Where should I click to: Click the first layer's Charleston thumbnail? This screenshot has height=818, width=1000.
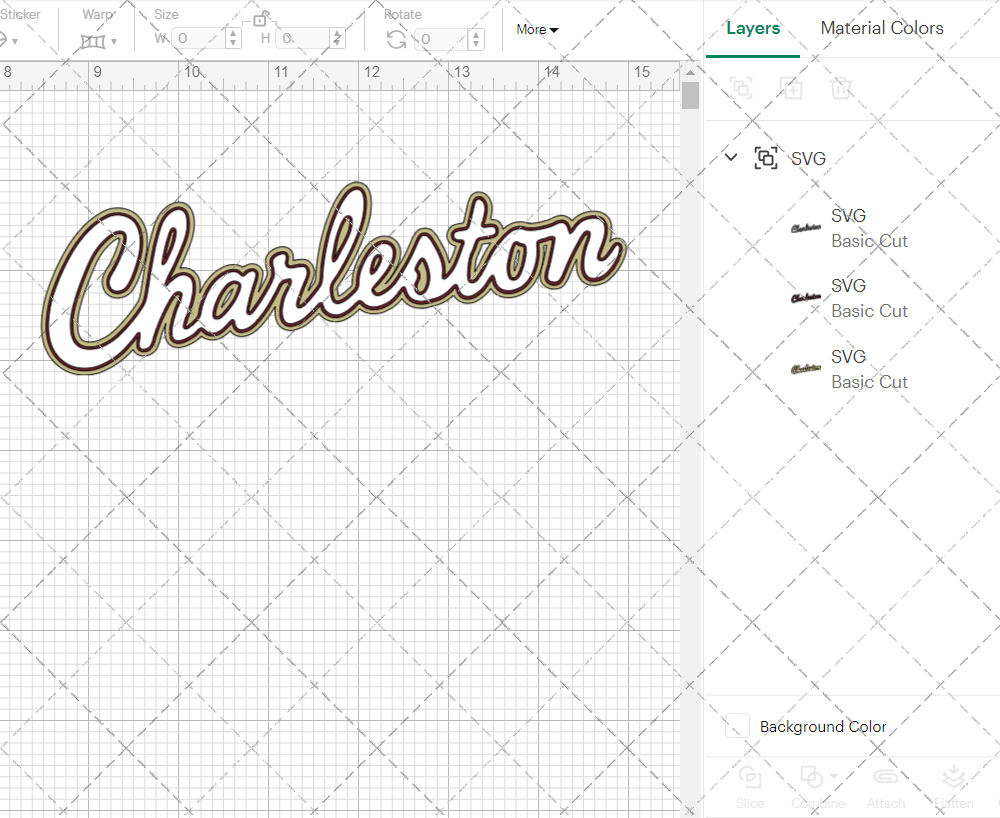805,228
